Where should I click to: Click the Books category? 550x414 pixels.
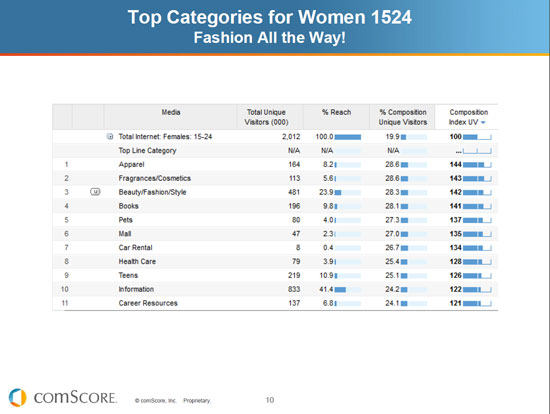pyautogui.click(x=128, y=206)
